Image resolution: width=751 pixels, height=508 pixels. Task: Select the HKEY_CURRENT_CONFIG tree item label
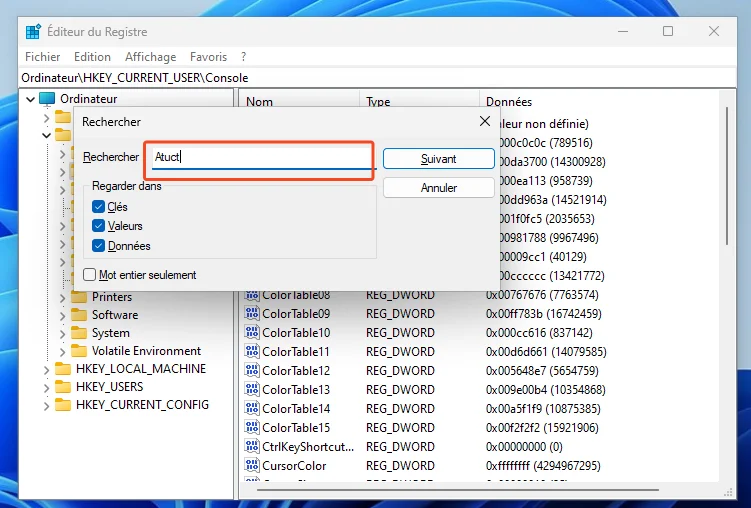pos(142,405)
